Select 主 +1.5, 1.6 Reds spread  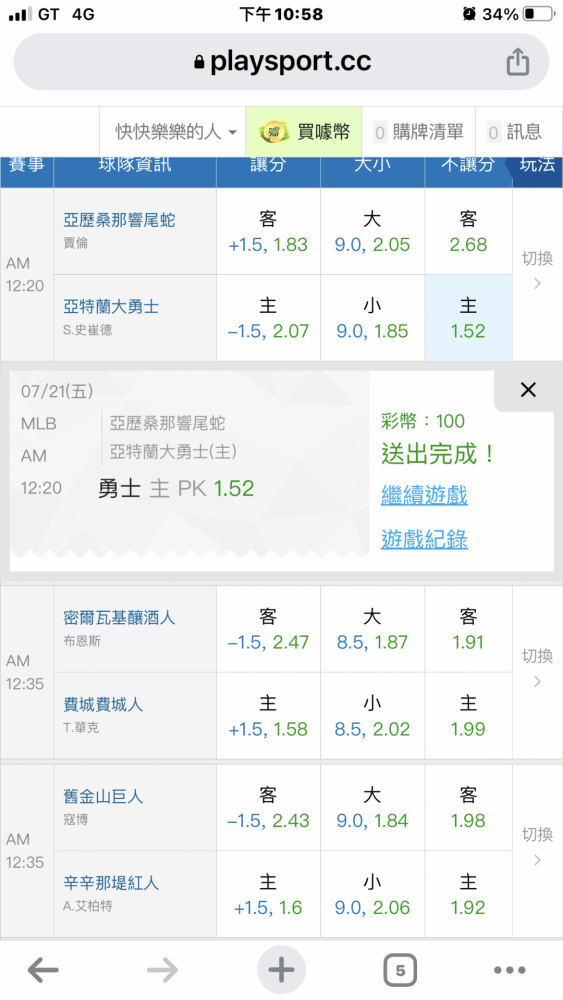pos(268,894)
